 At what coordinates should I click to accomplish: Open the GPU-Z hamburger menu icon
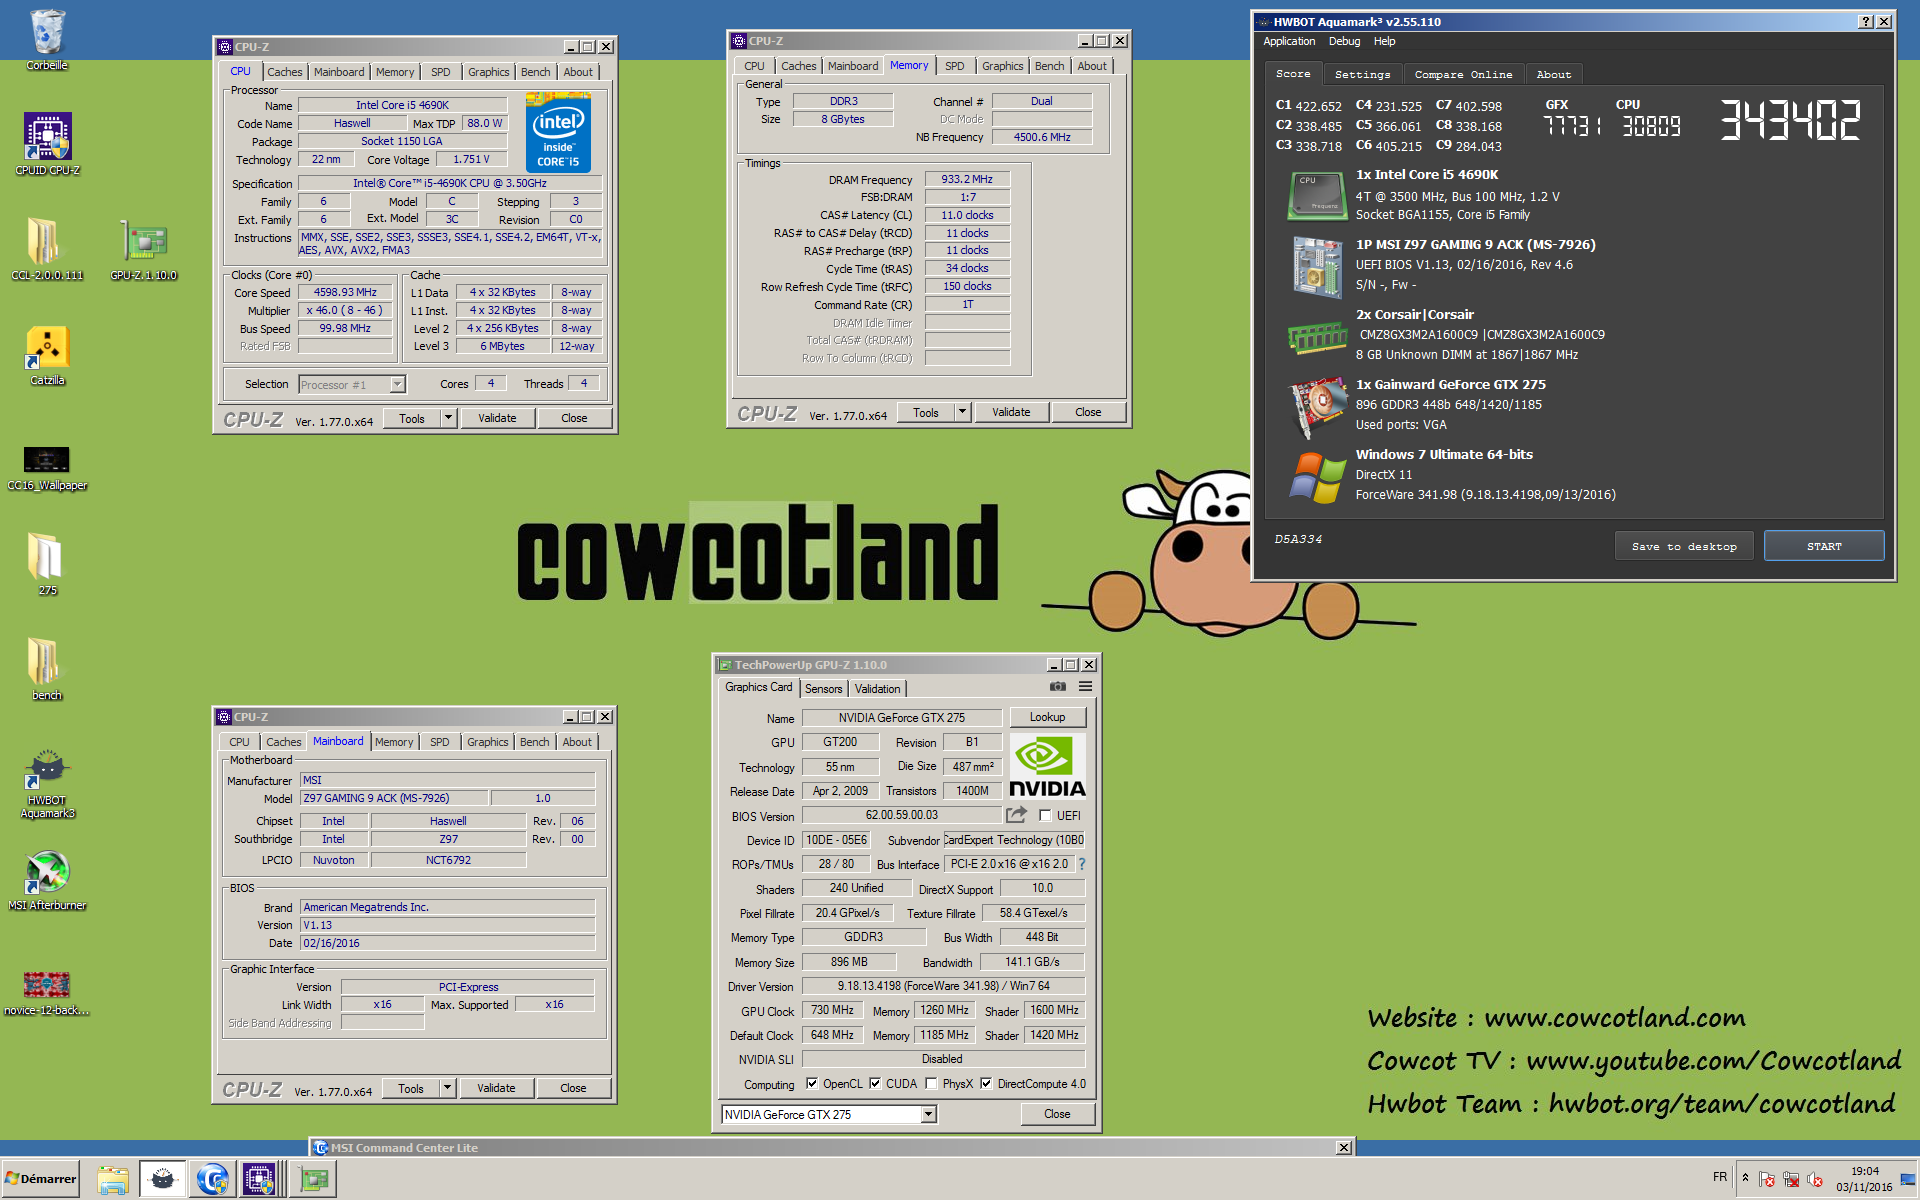pos(1085,687)
